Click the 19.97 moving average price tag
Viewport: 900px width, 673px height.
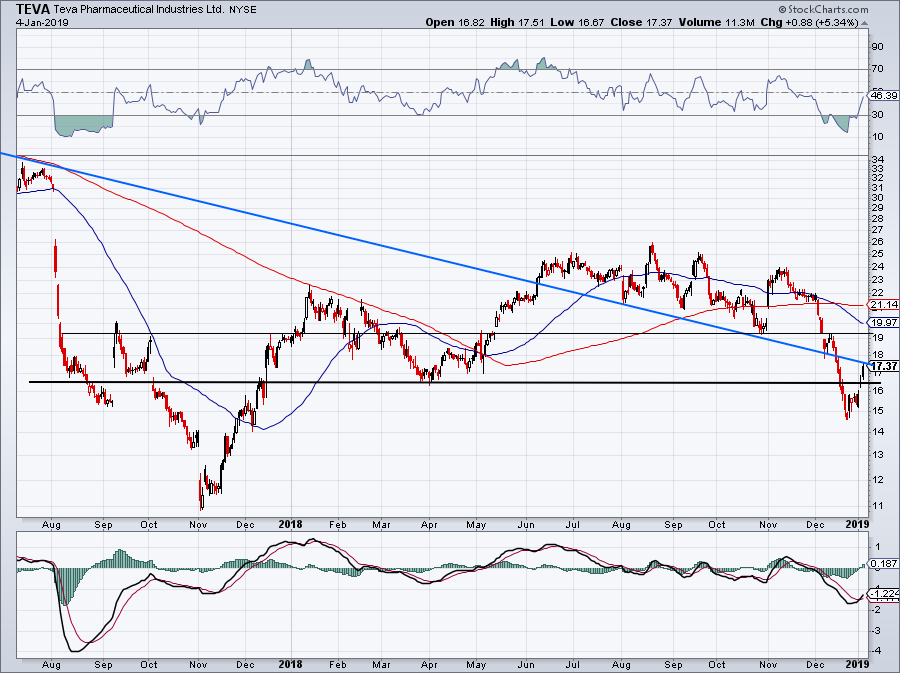(x=884, y=322)
